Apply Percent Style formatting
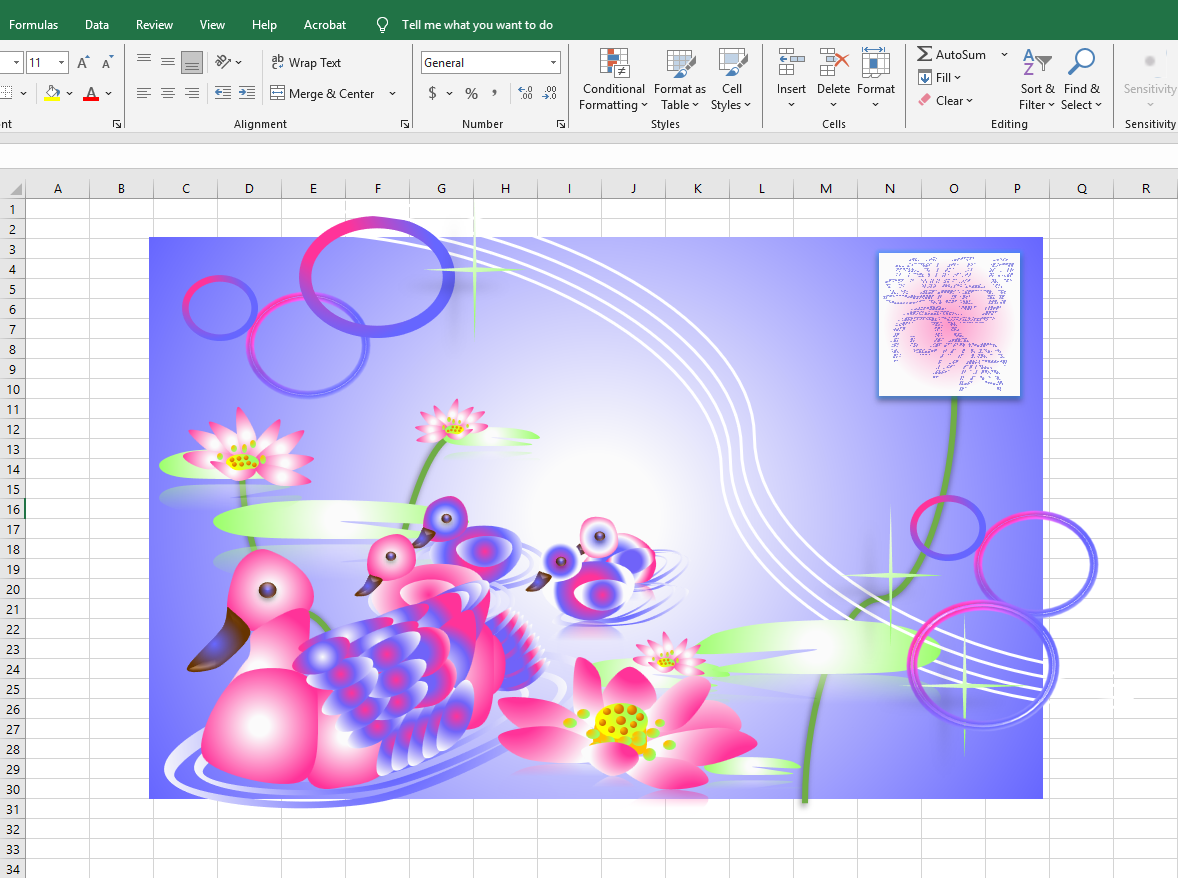 [470, 93]
